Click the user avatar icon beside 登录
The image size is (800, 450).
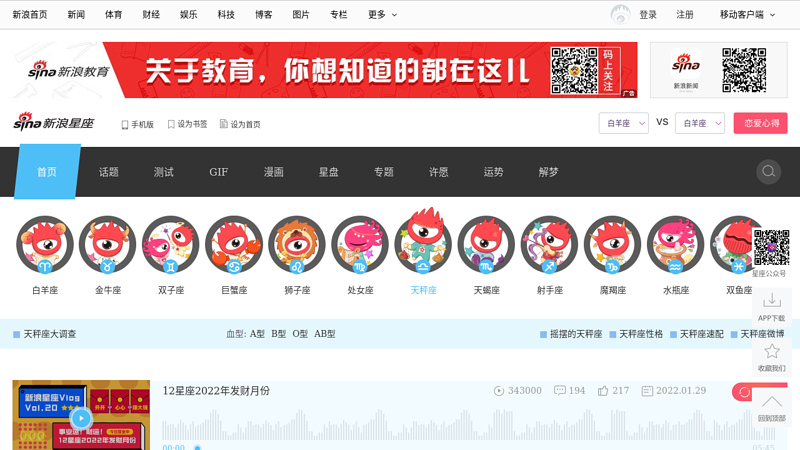click(620, 14)
